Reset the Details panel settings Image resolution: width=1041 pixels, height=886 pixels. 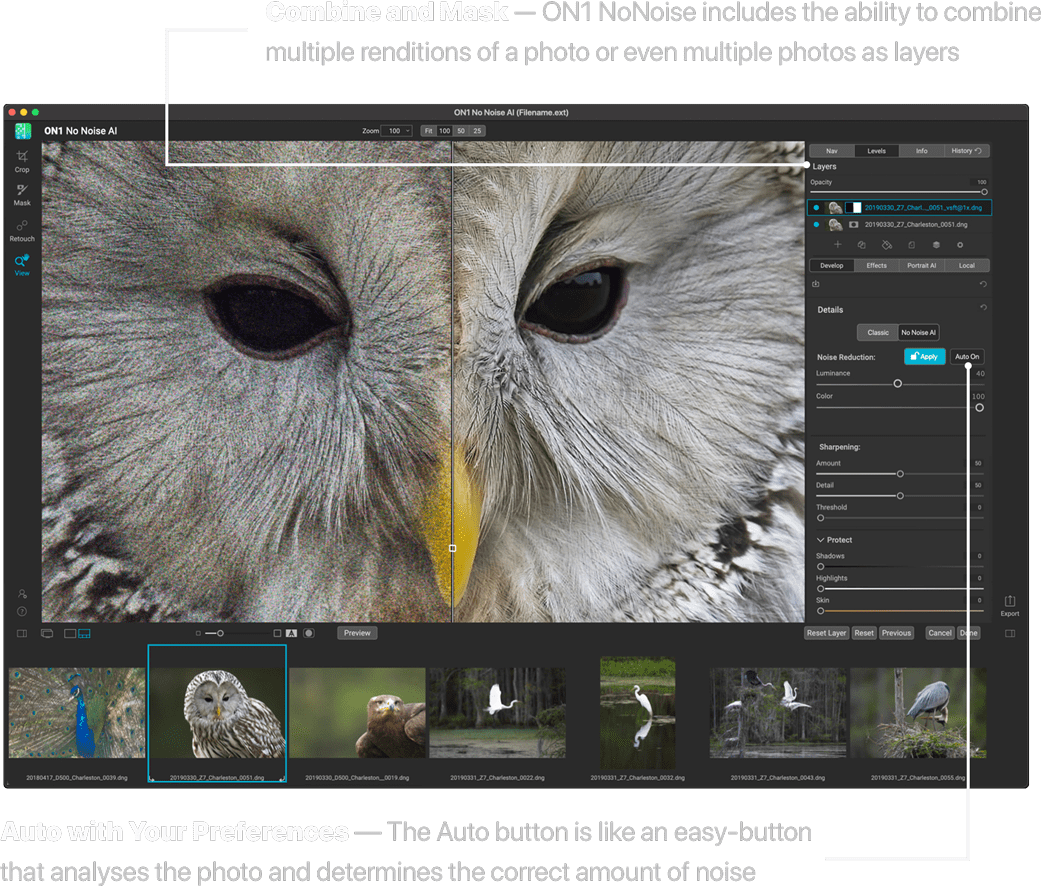pos(983,308)
